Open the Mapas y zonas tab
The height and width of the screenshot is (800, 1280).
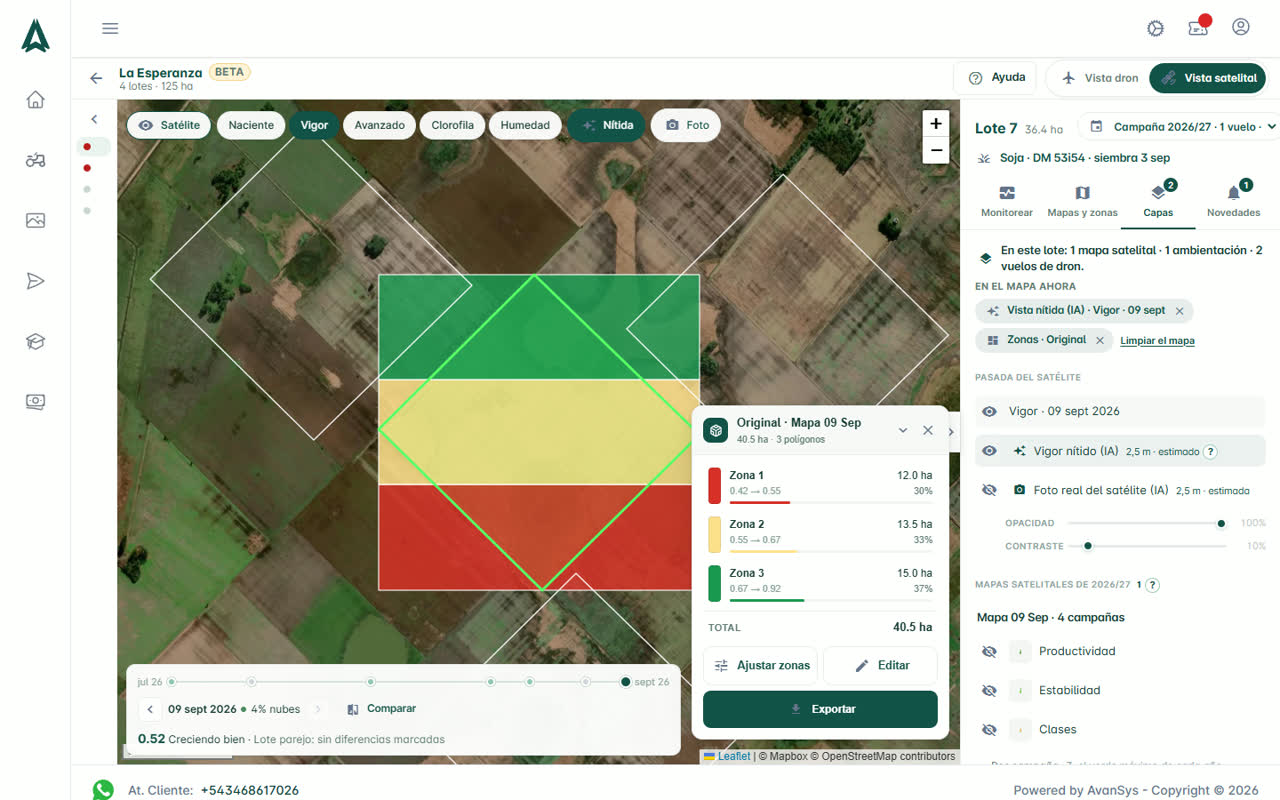click(x=1082, y=200)
